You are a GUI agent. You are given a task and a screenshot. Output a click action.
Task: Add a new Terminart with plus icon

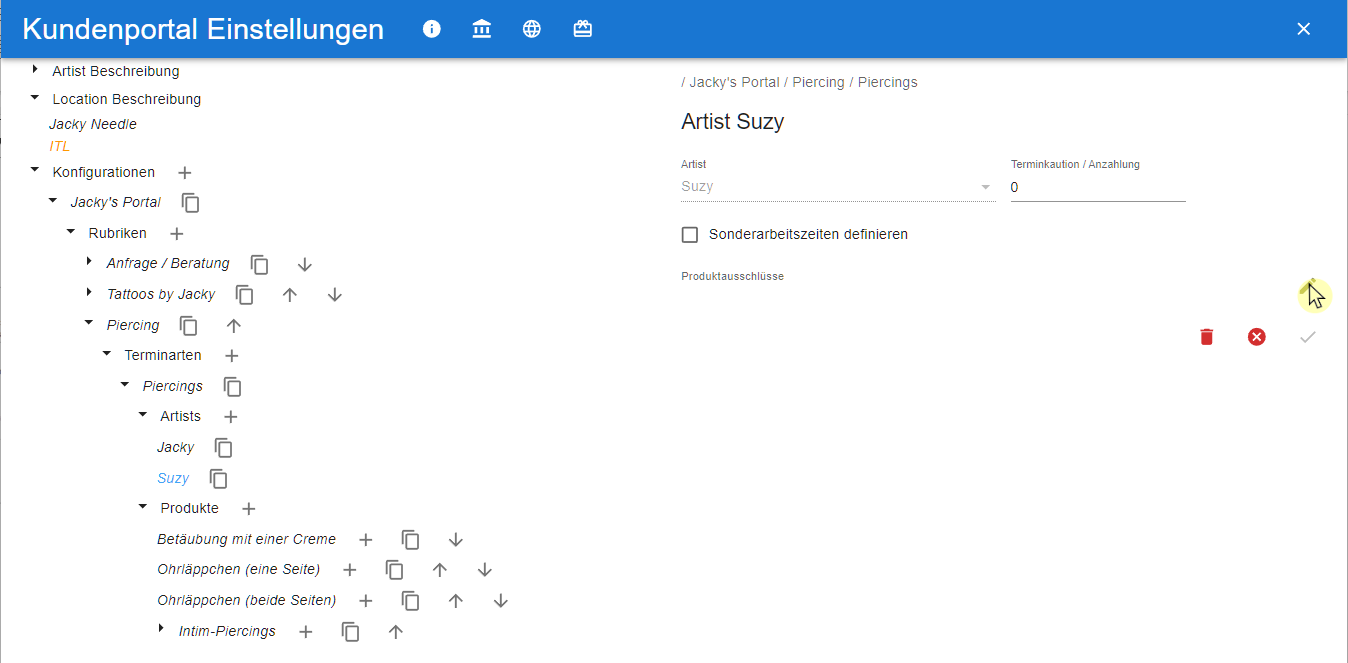point(232,356)
